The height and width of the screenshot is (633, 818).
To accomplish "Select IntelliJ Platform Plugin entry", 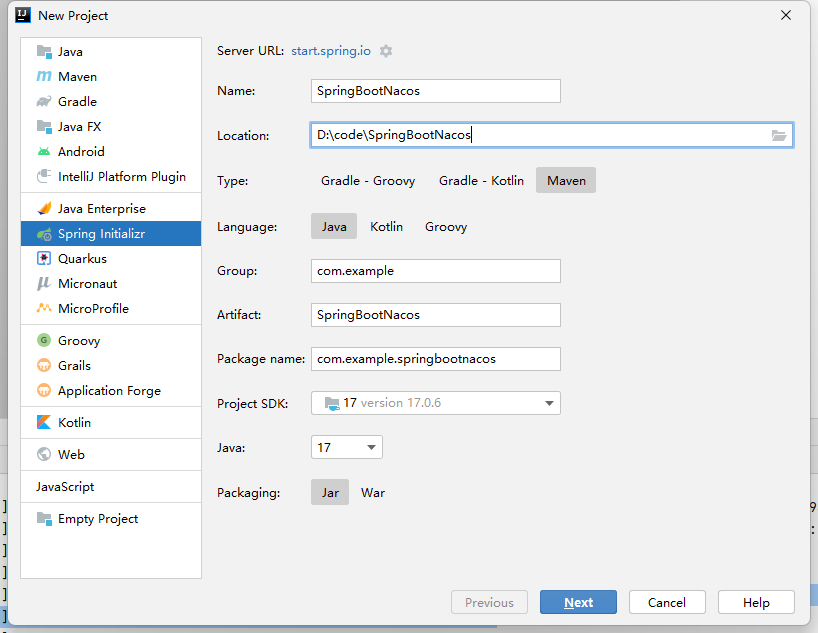I will (x=111, y=176).
